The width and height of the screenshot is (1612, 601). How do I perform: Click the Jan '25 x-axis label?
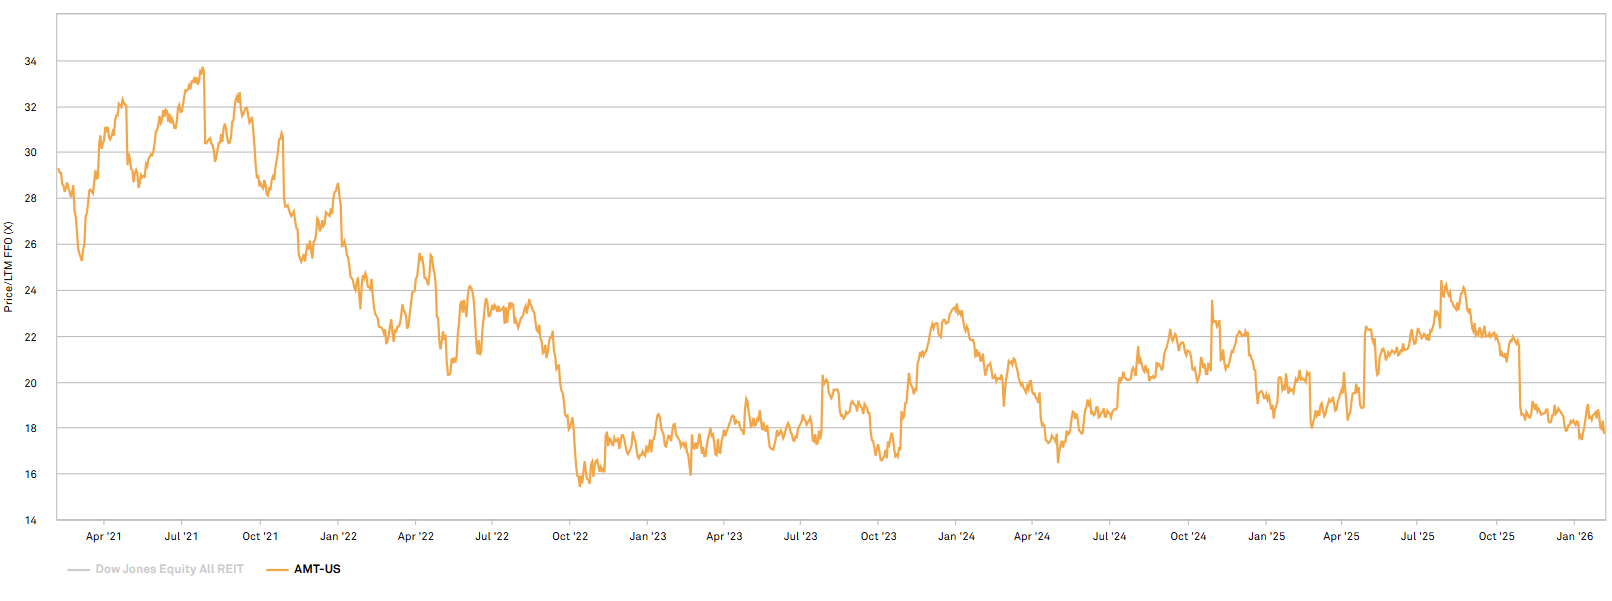1267,537
